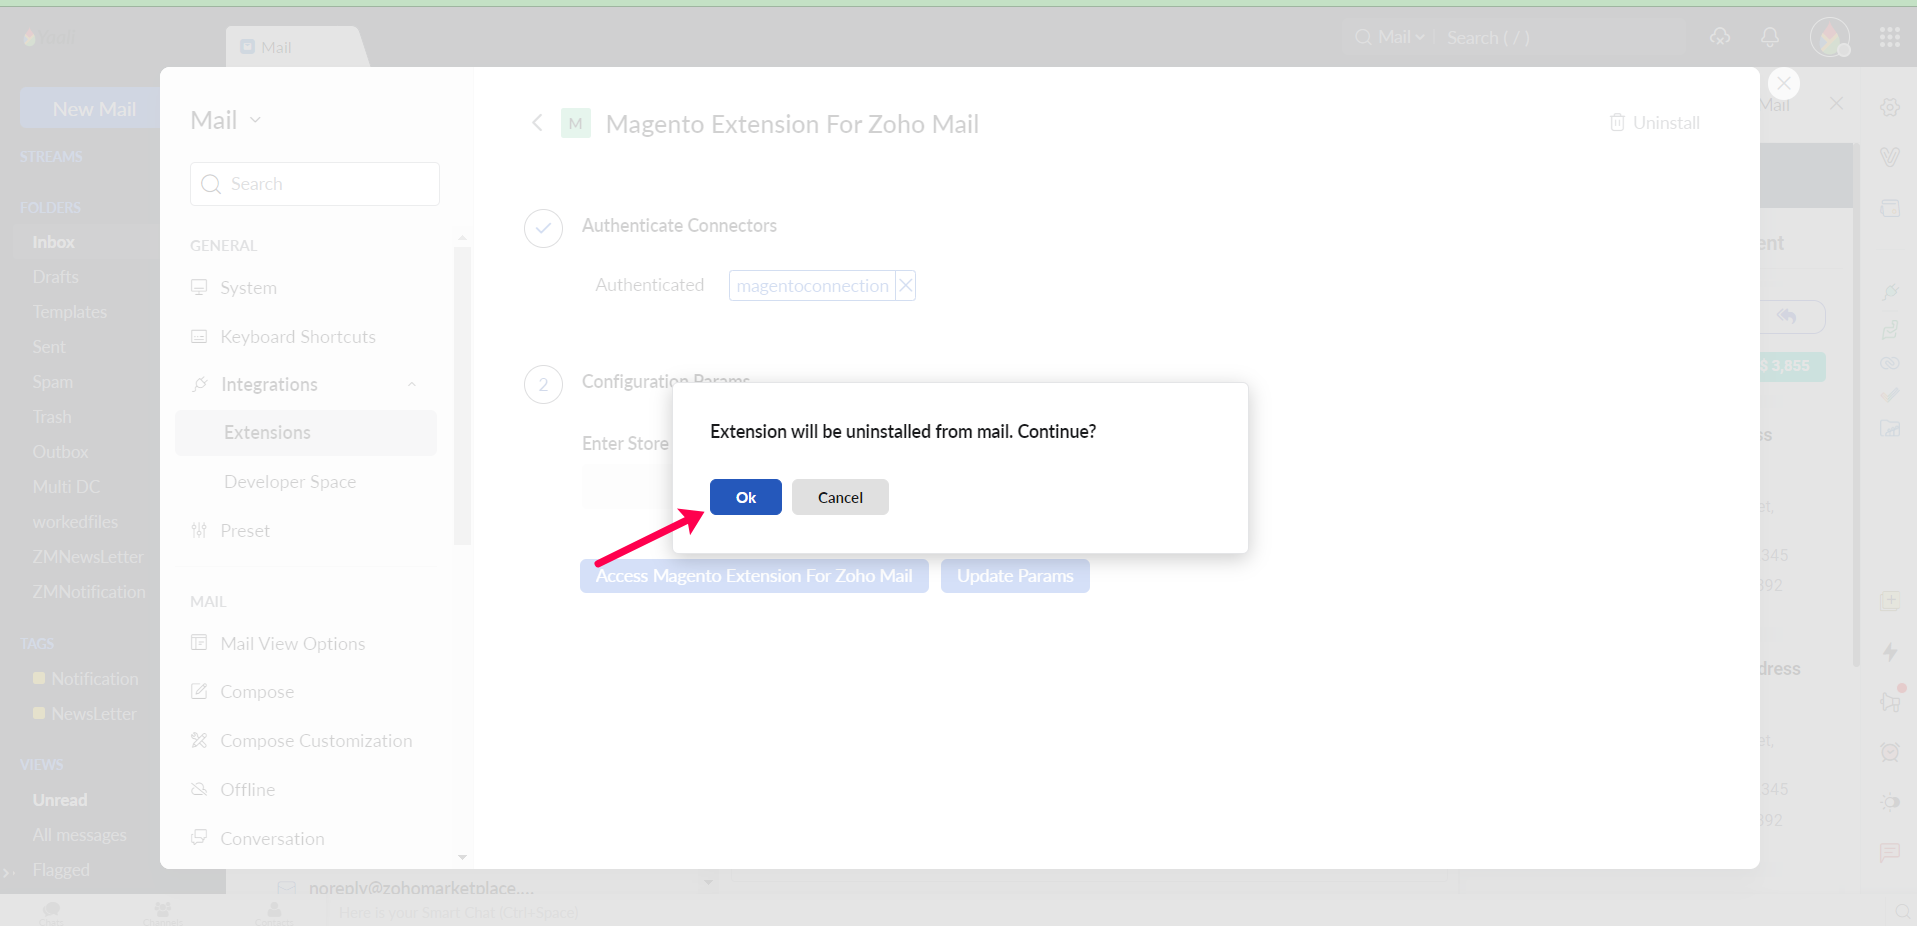Viewport: 1917px width, 926px height.
Task: Click the Uninstall trash icon
Action: coord(1617,123)
